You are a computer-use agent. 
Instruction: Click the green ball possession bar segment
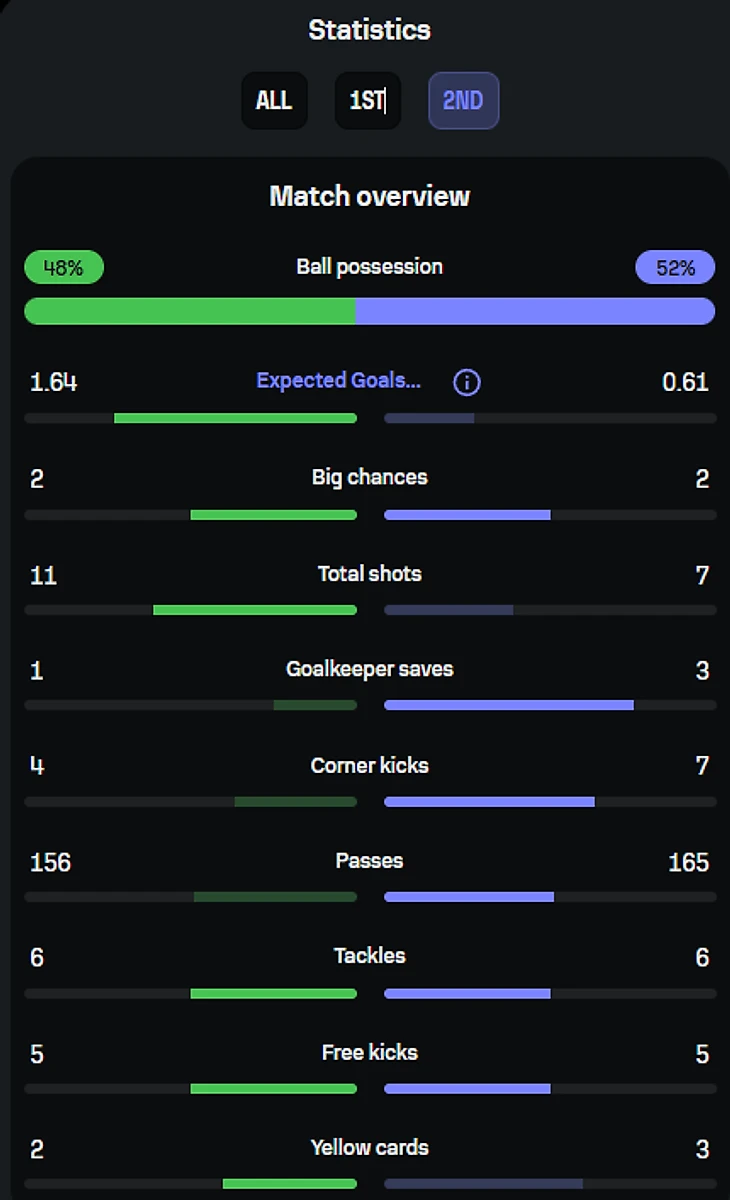point(190,311)
